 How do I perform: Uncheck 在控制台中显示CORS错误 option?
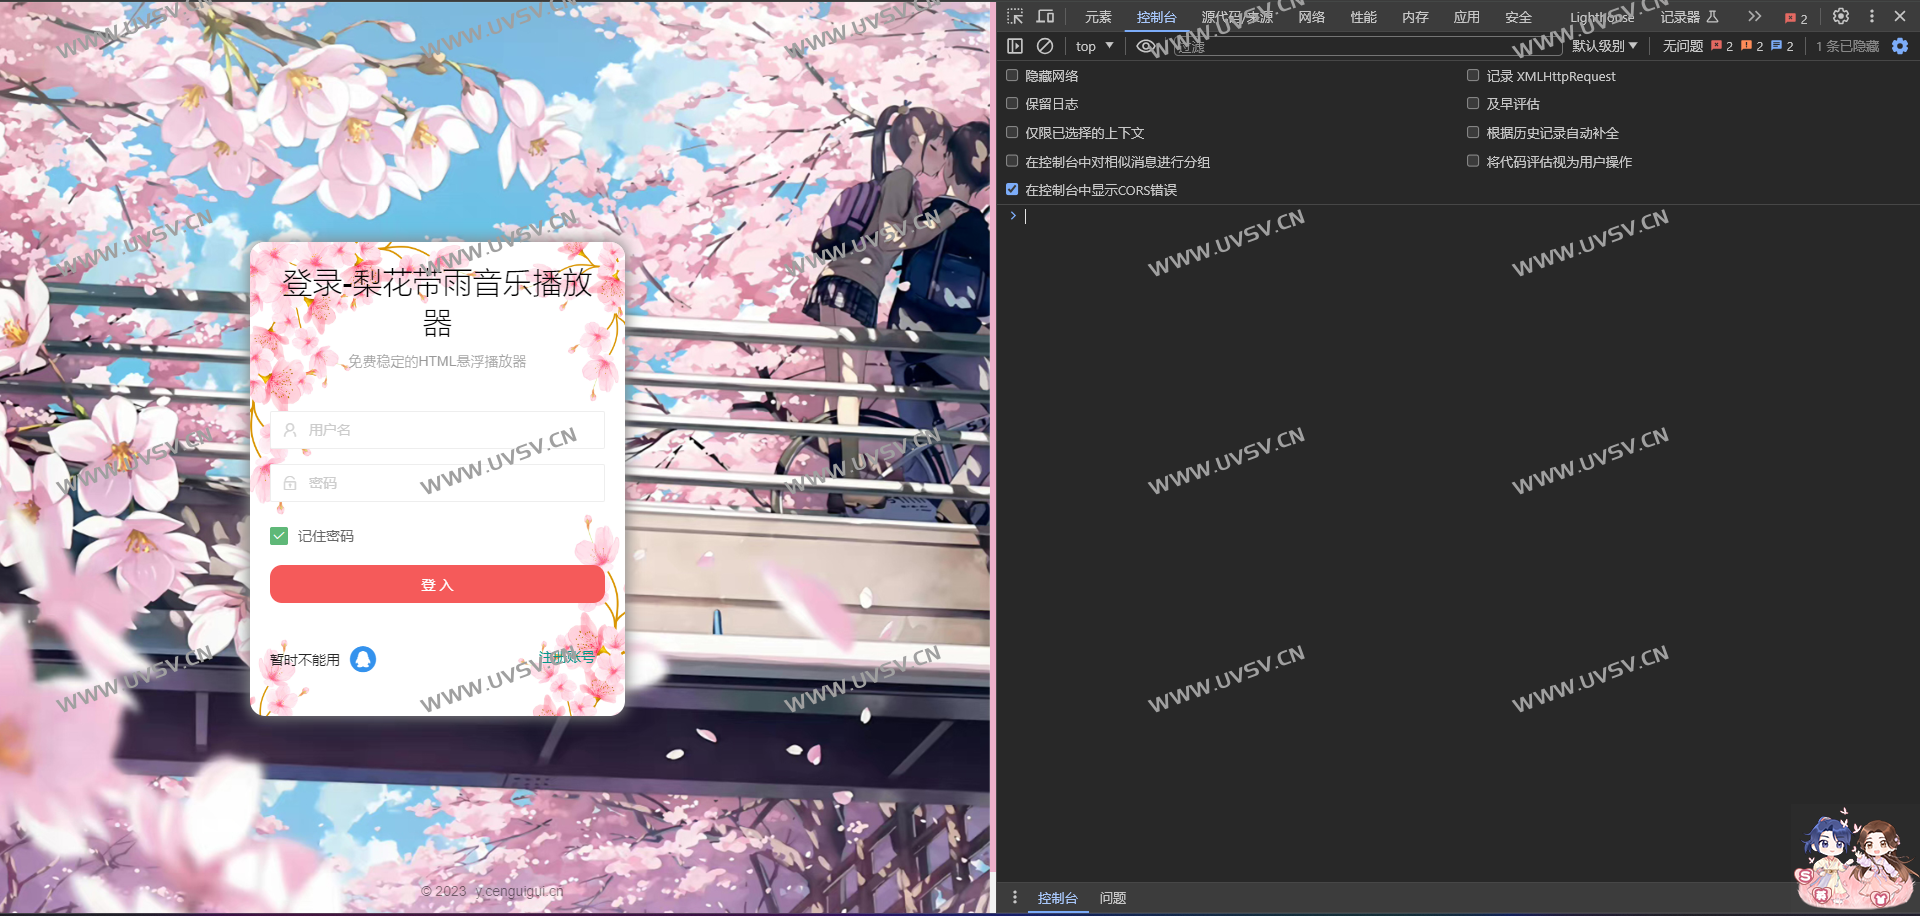pos(1012,190)
